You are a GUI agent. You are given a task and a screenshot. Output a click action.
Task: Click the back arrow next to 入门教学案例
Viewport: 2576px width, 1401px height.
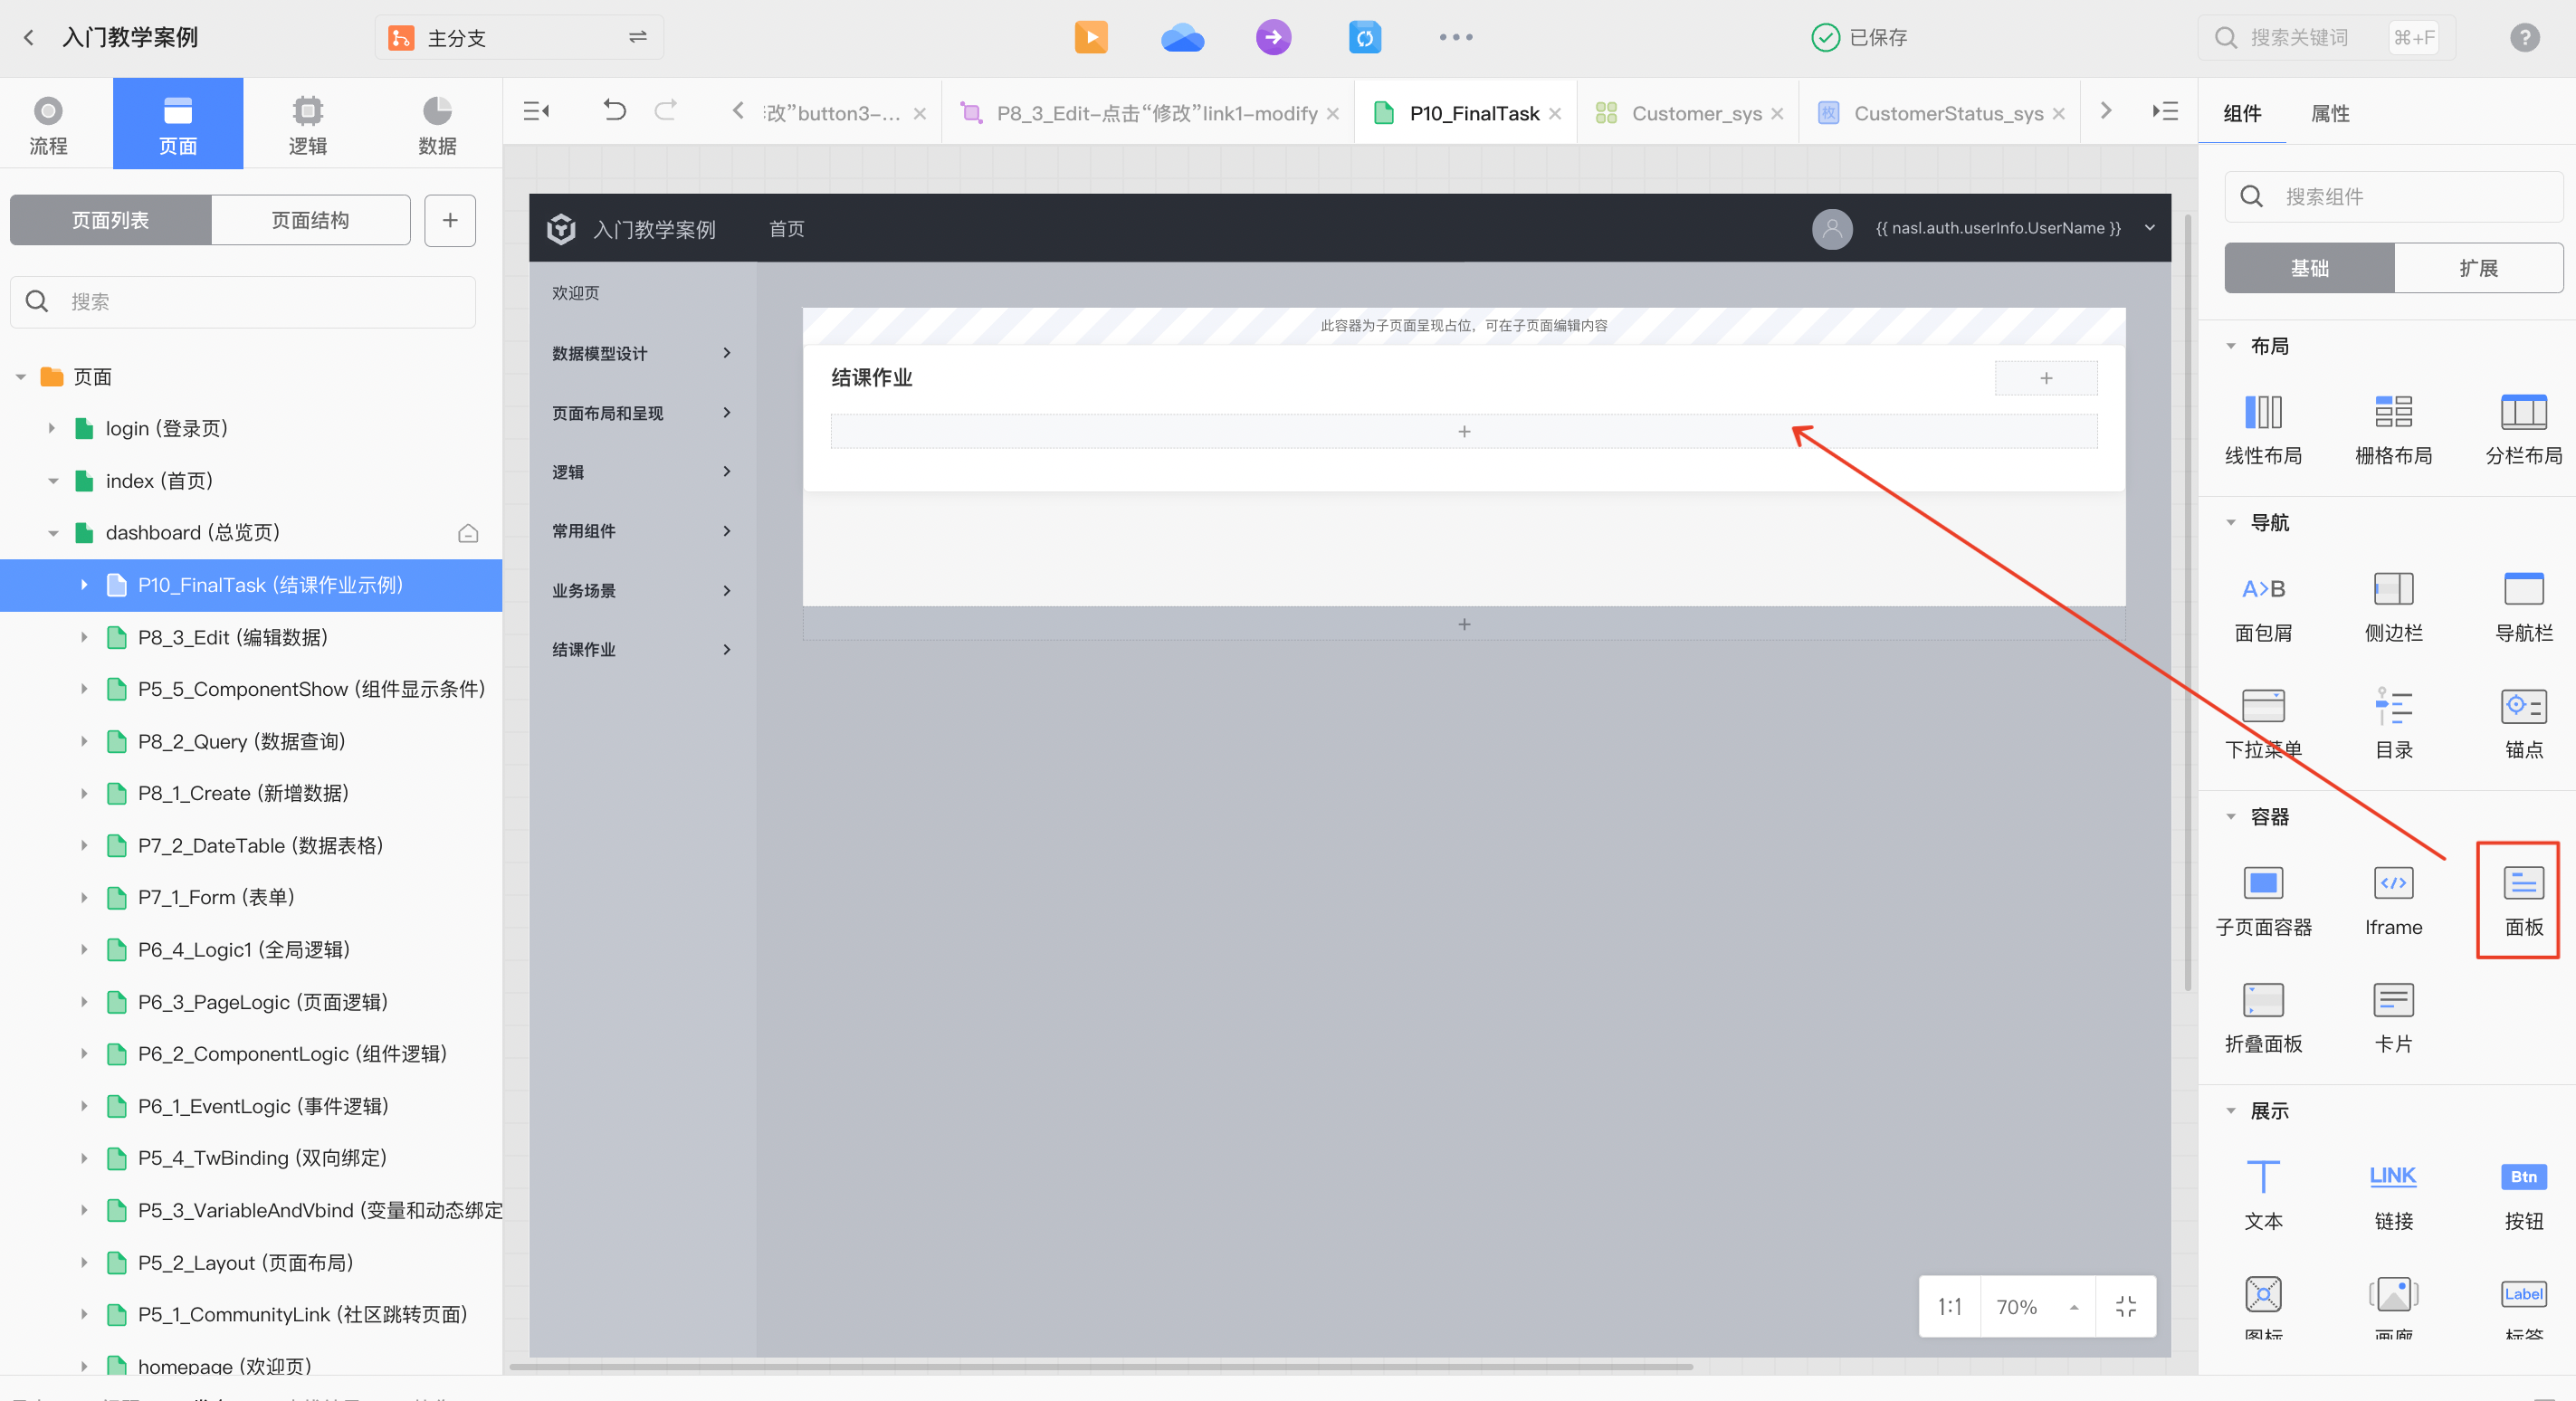click(29, 38)
